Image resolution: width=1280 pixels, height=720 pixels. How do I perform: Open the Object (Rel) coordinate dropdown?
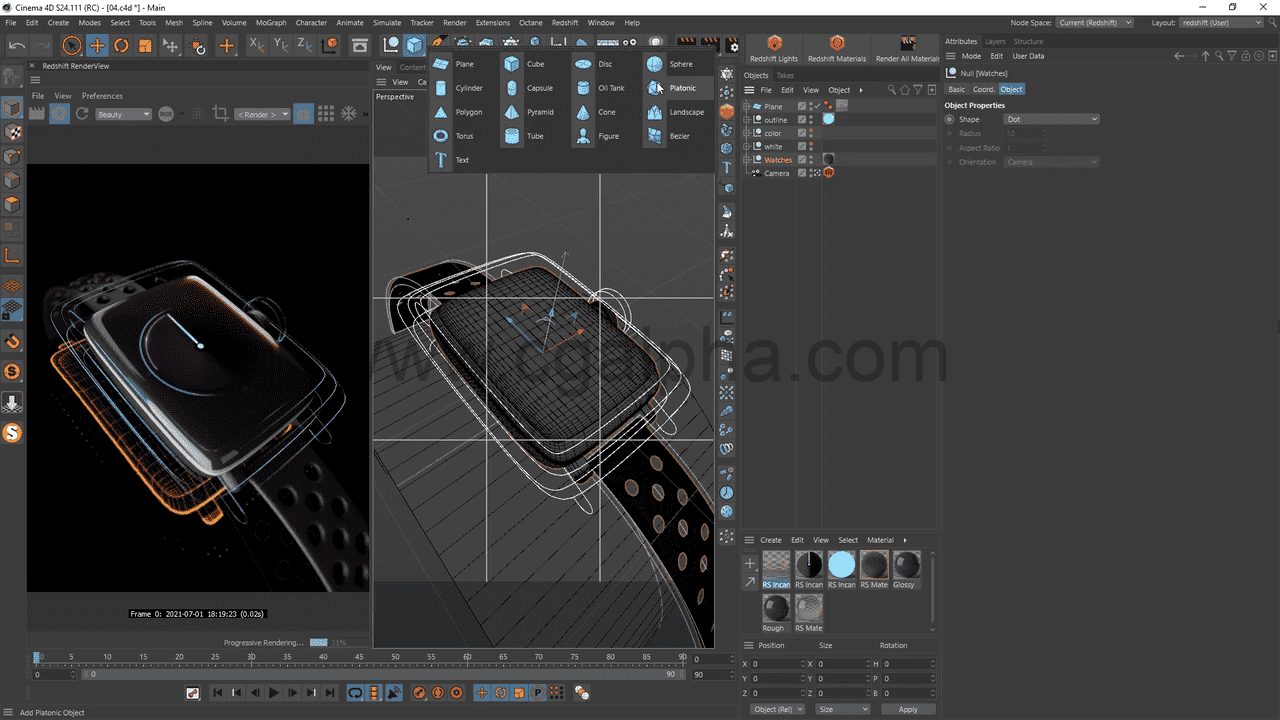click(x=776, y=709)
